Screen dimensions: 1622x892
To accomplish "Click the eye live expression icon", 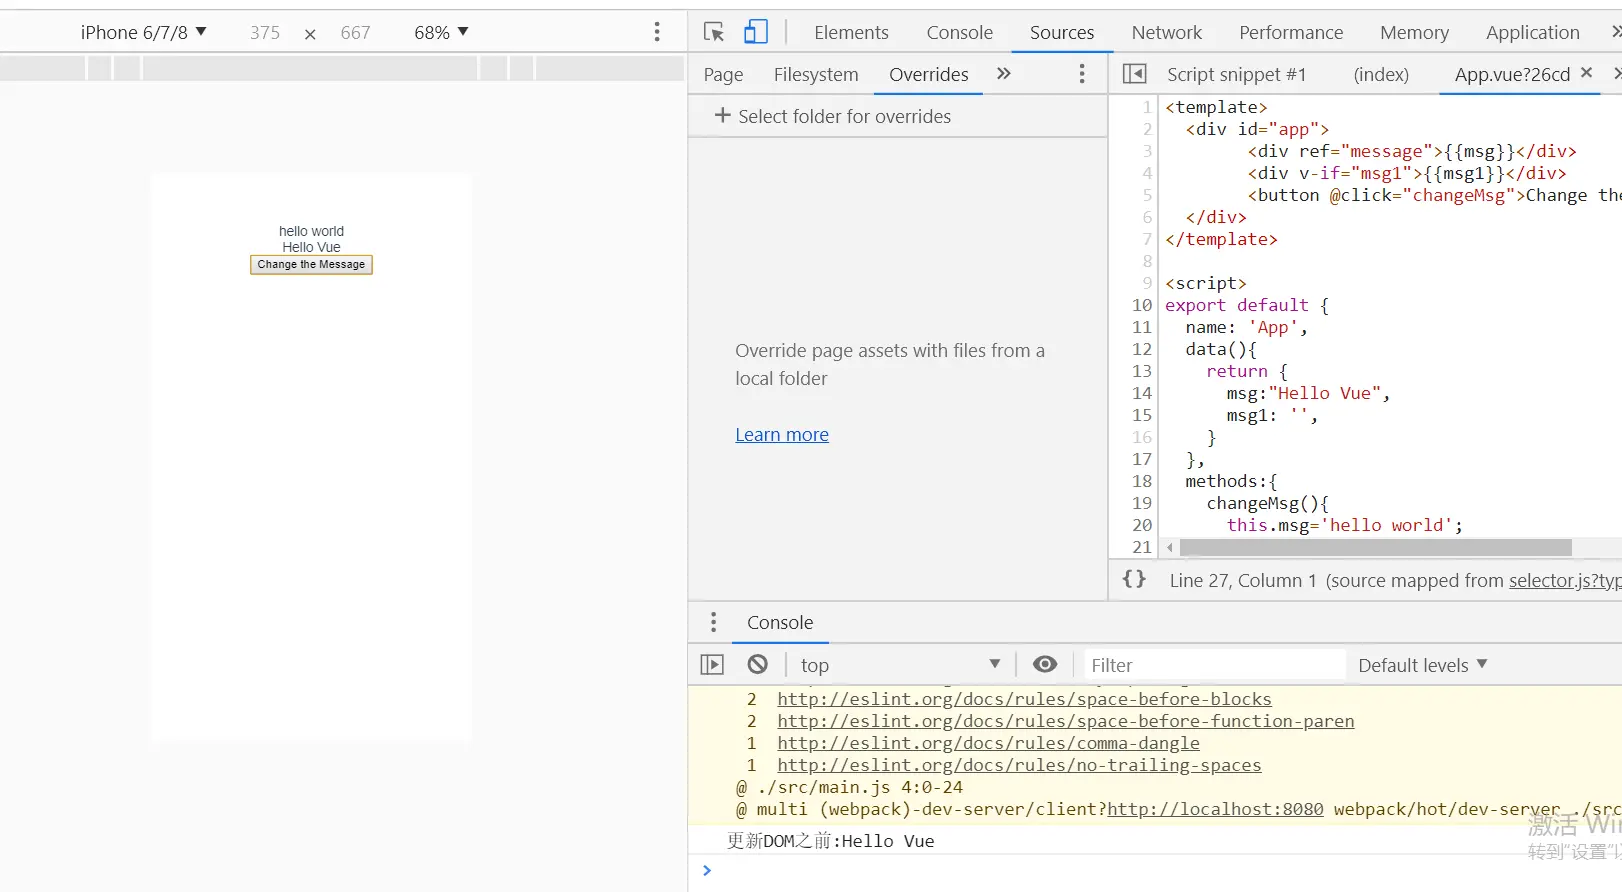I will (1045, 664).
